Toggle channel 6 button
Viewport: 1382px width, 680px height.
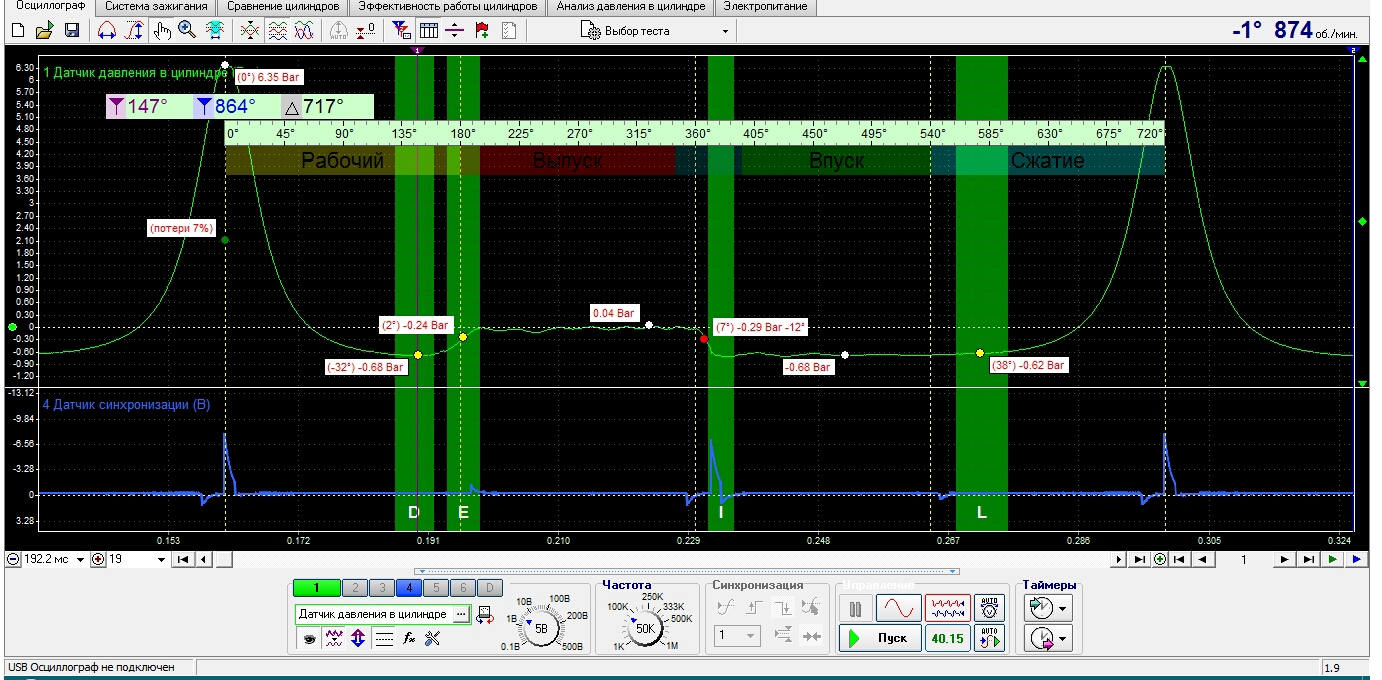point(463,588)
